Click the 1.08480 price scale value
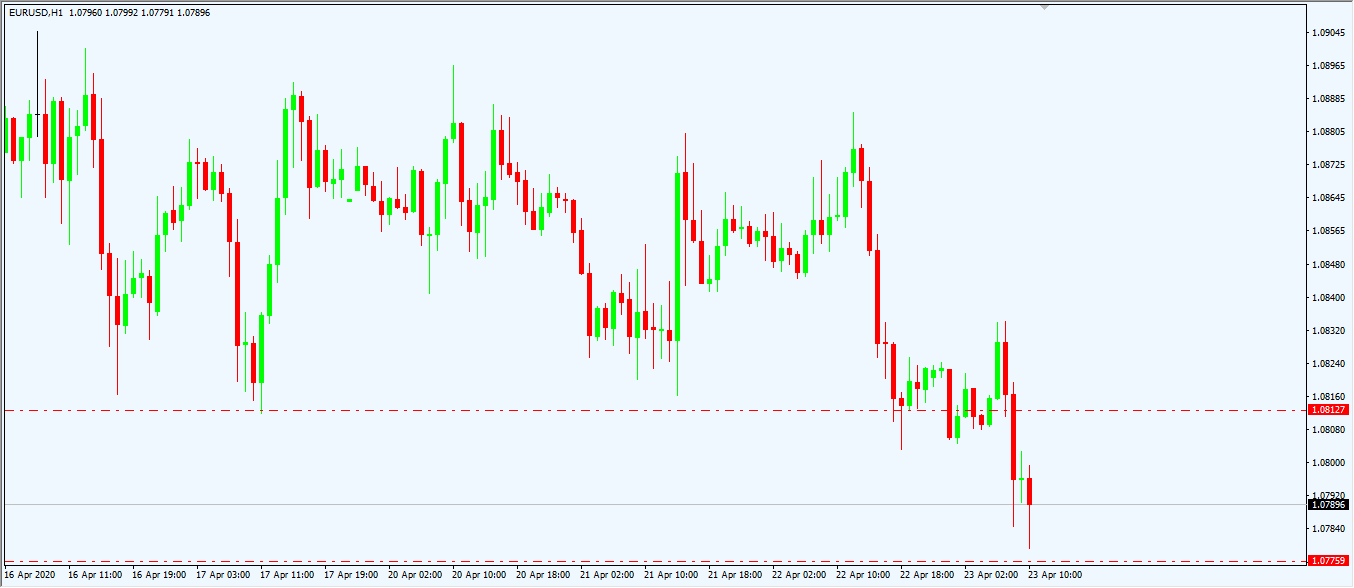 (1328, 265)
